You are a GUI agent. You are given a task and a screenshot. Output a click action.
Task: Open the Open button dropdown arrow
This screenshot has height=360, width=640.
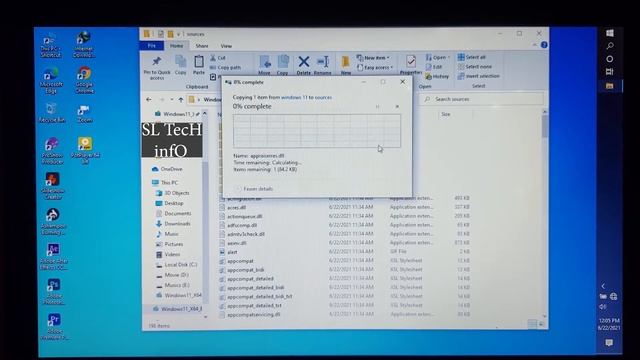(449, 57)
